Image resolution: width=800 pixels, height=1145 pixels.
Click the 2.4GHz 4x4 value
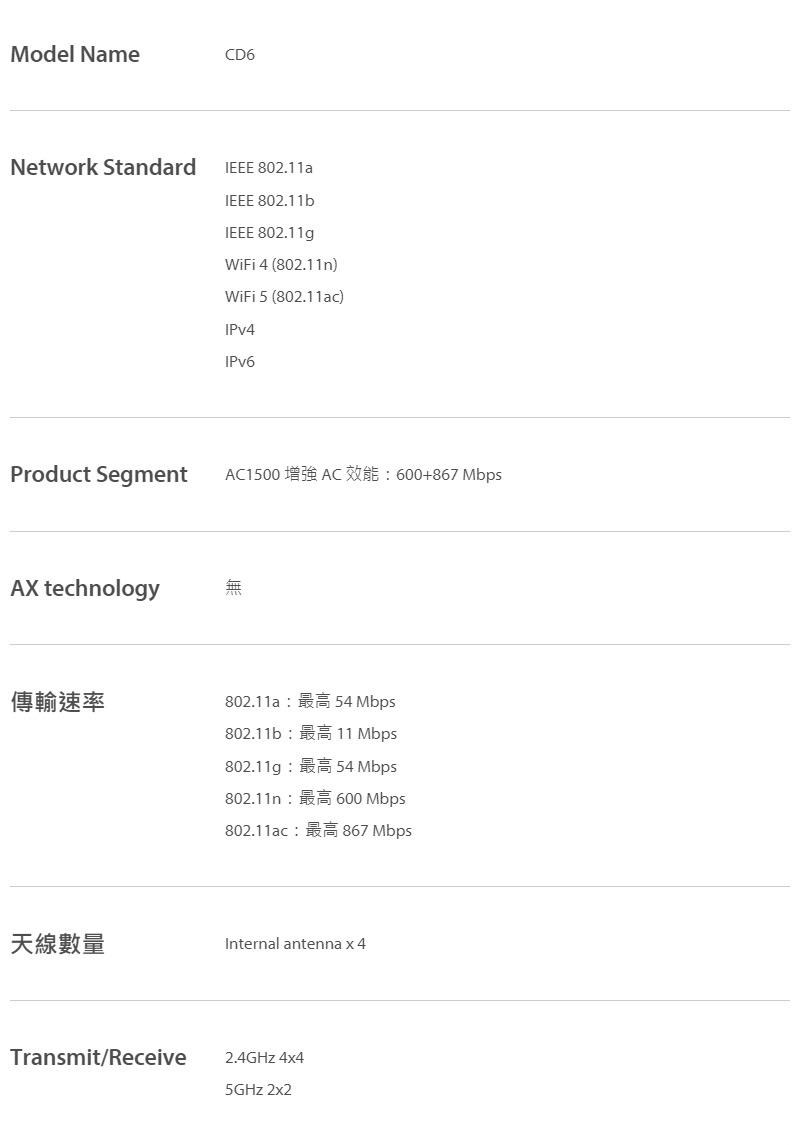point(264,1057)
